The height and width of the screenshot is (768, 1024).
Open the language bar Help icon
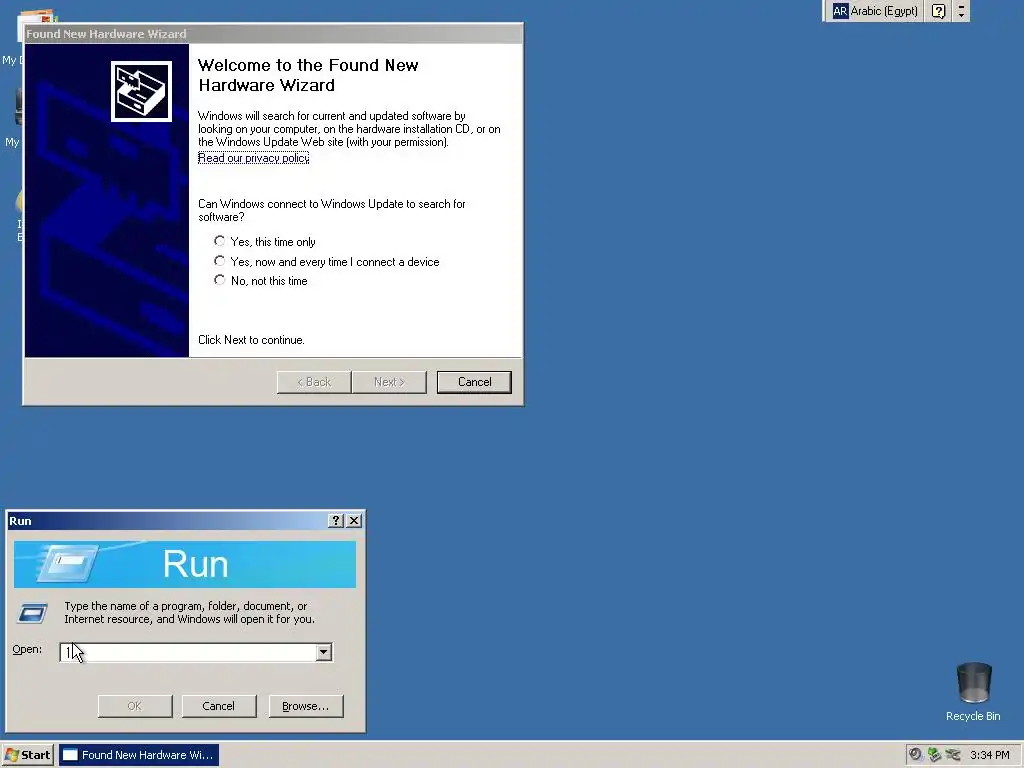click(x=938, y=11)
